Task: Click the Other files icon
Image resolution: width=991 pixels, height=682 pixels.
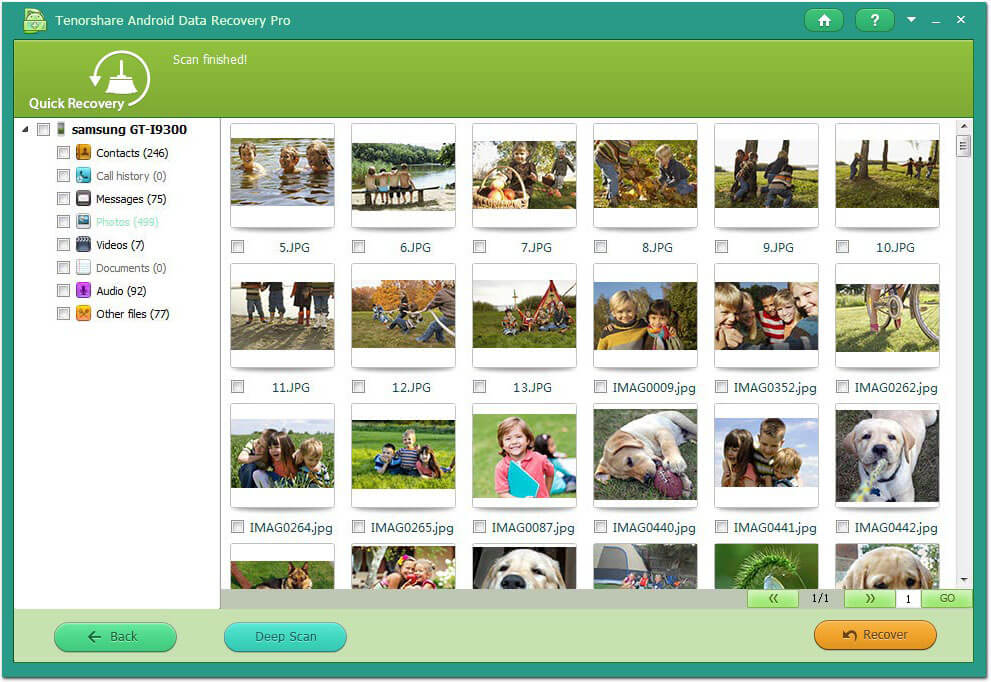Action: click(83, 313)
